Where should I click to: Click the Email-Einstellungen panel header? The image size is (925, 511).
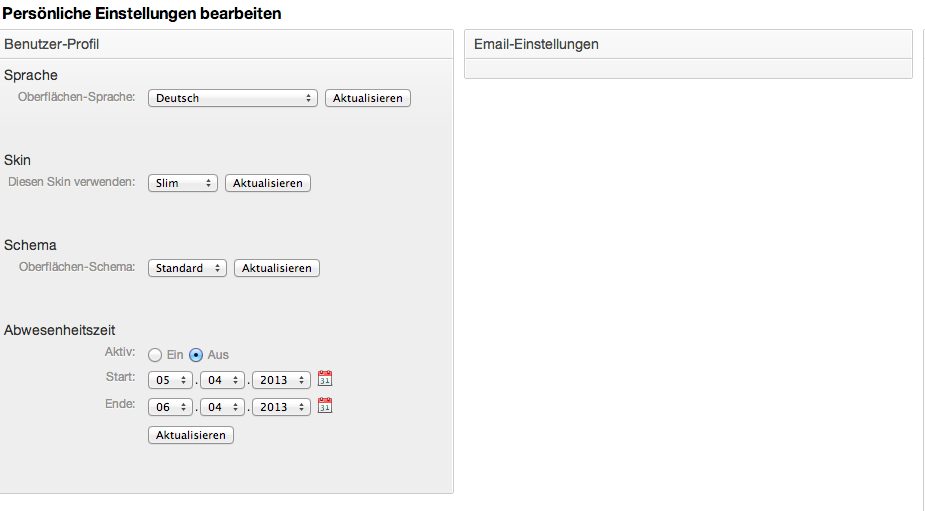(688, 44)
